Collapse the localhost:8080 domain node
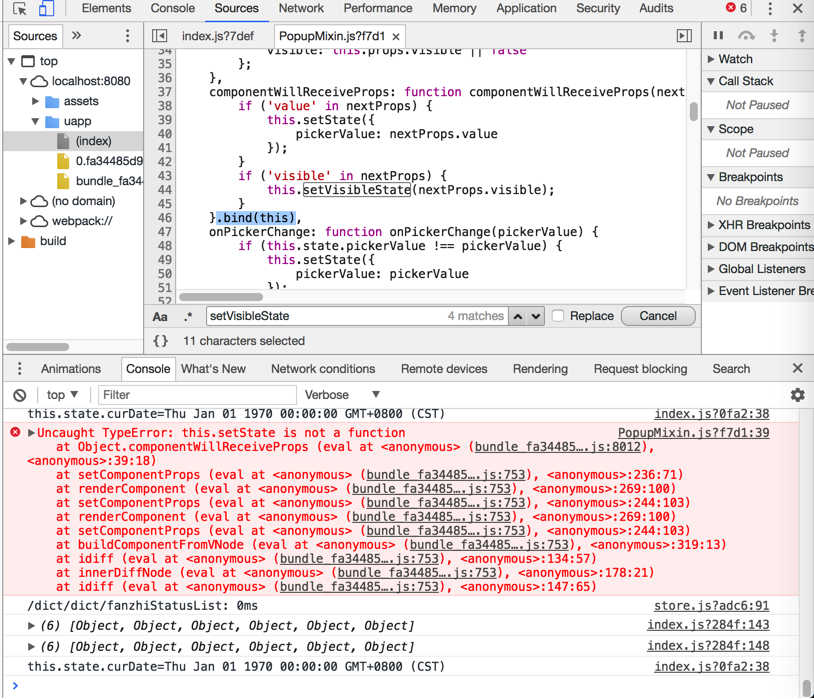The height and width of the screenshot is (699, 814). [23, 81]
